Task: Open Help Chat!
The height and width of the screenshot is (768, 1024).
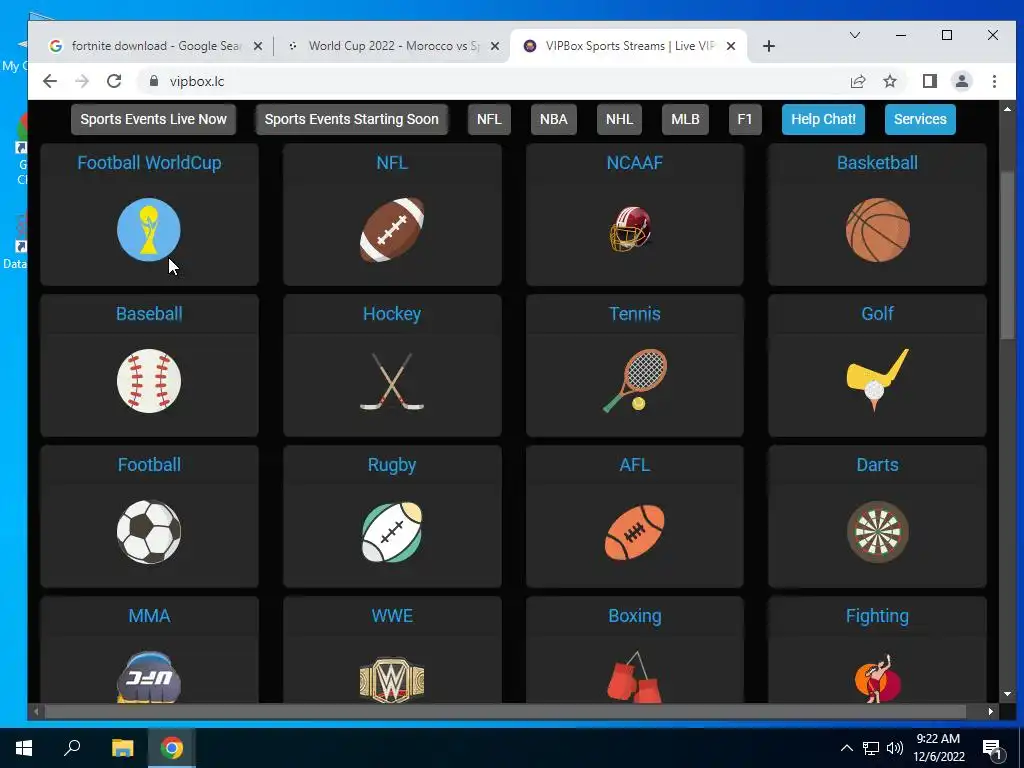Action: (x=824, y=120)
